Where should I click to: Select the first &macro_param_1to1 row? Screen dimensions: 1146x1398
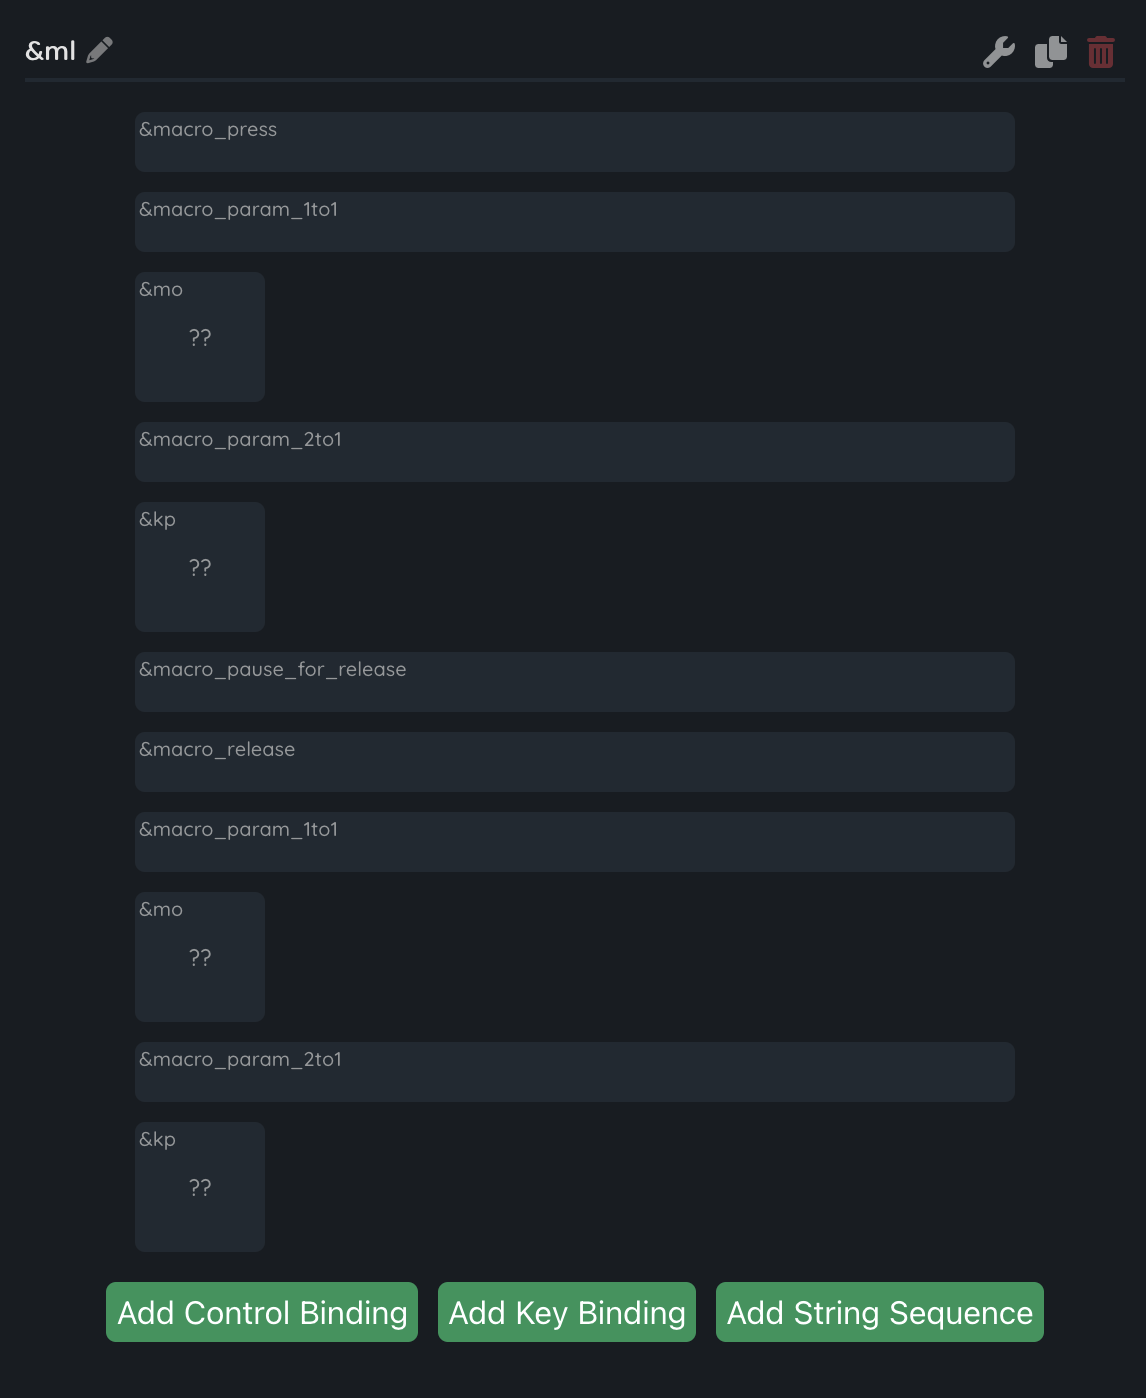(575, 222)
